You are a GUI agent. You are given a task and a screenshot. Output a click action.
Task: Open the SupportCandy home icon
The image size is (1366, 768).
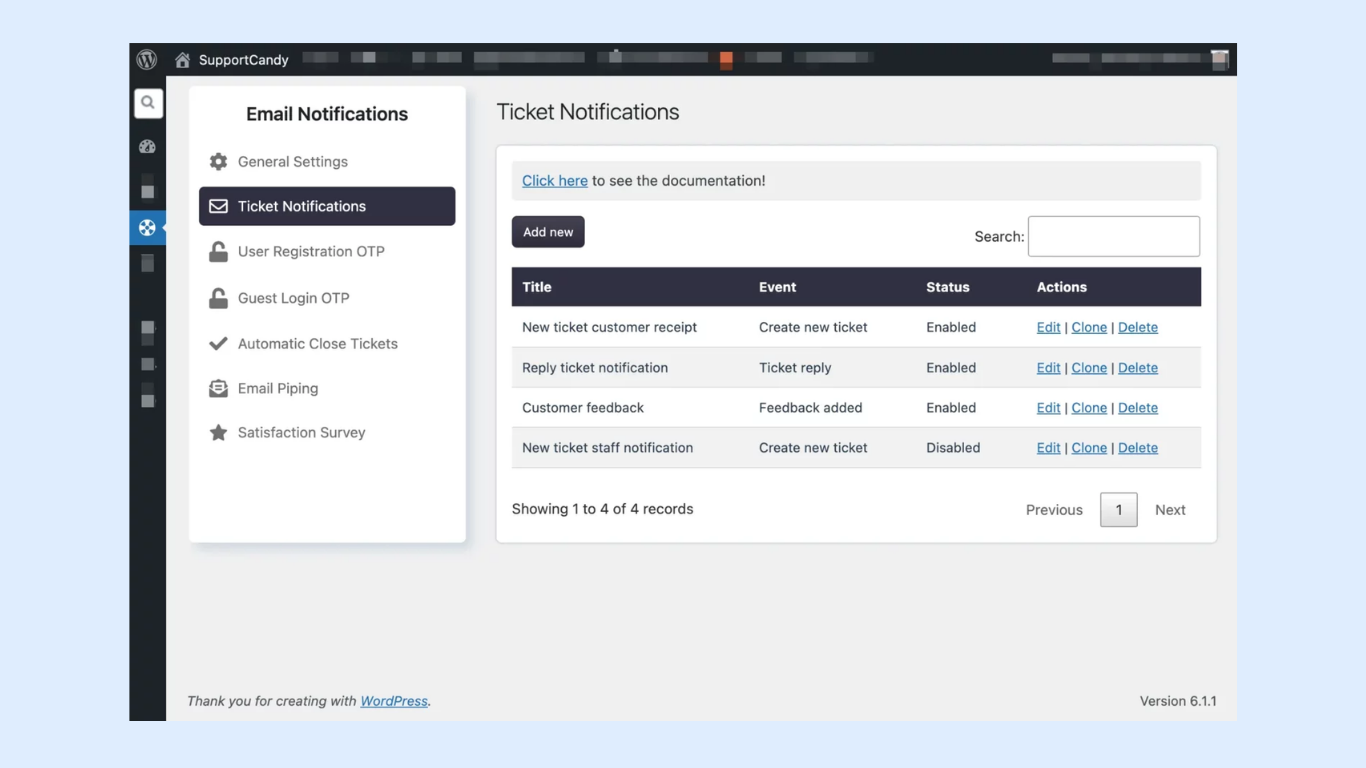pyautogui.click(x=182, y=60)
